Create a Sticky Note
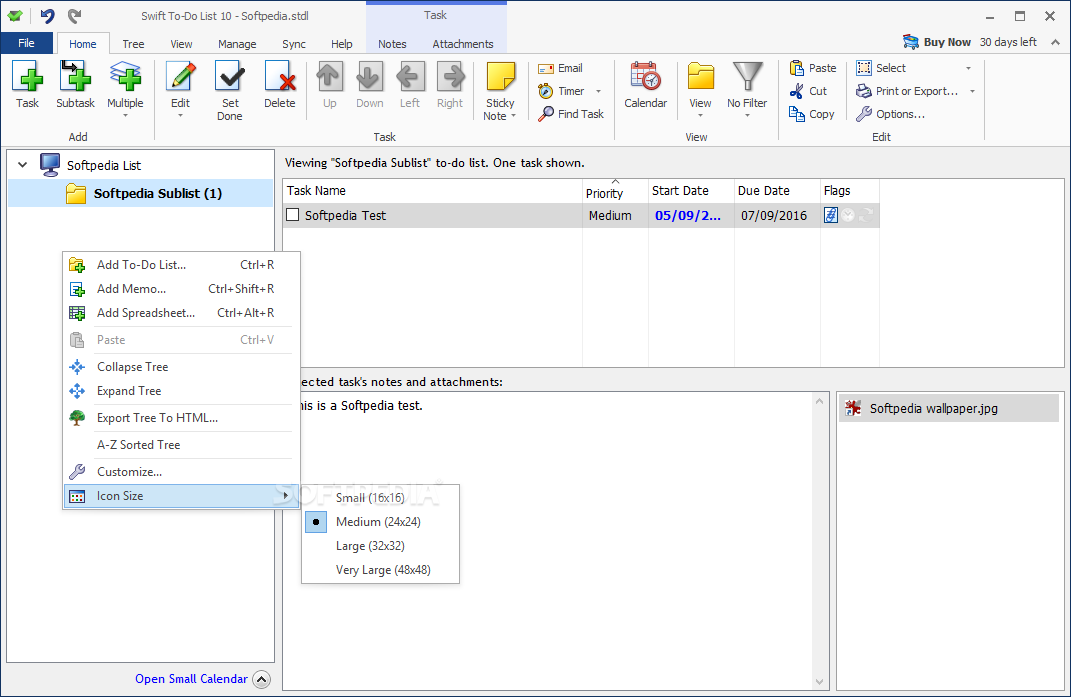The height and width of the screenshot is (697, 1071). 500,90
